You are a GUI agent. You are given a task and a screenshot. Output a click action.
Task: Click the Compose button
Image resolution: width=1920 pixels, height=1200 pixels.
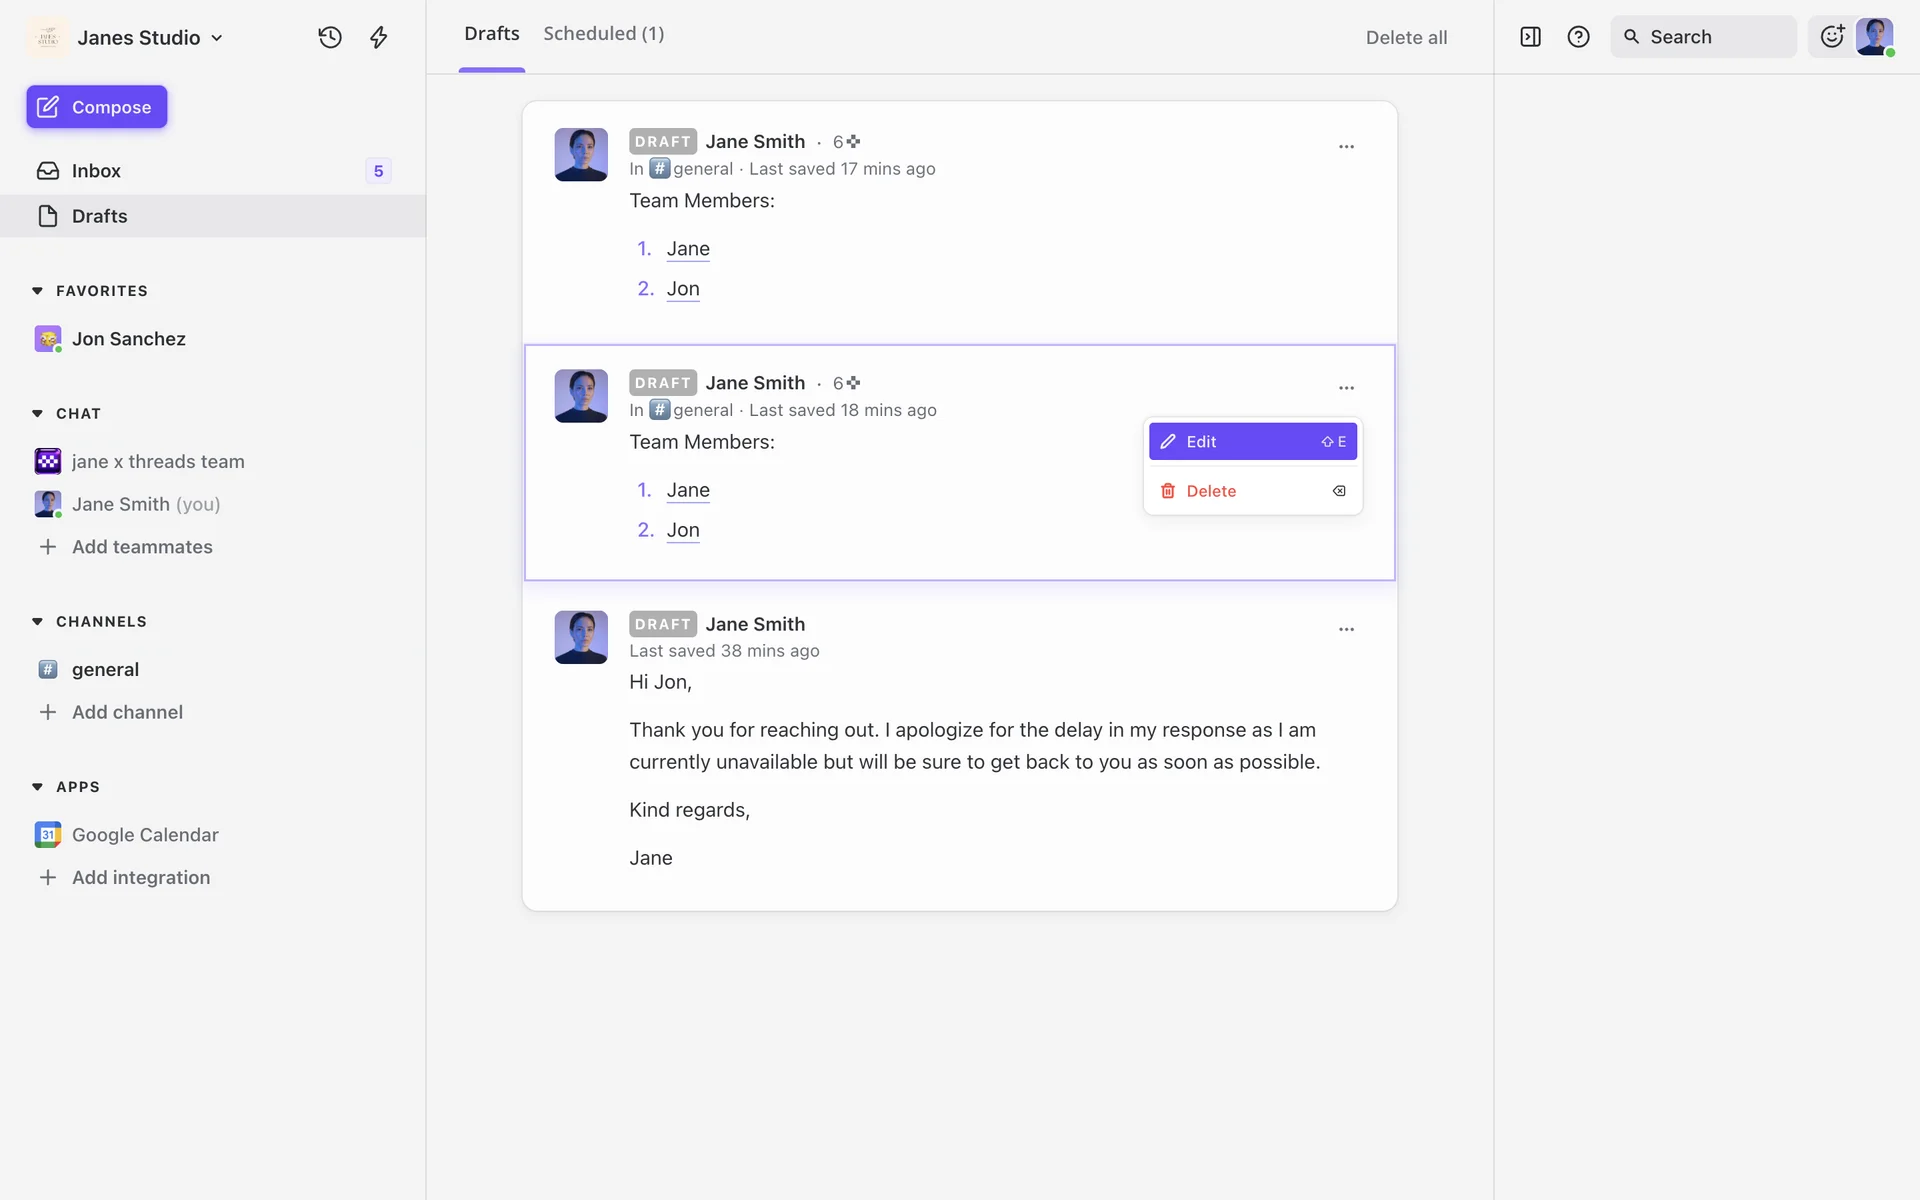97,107
